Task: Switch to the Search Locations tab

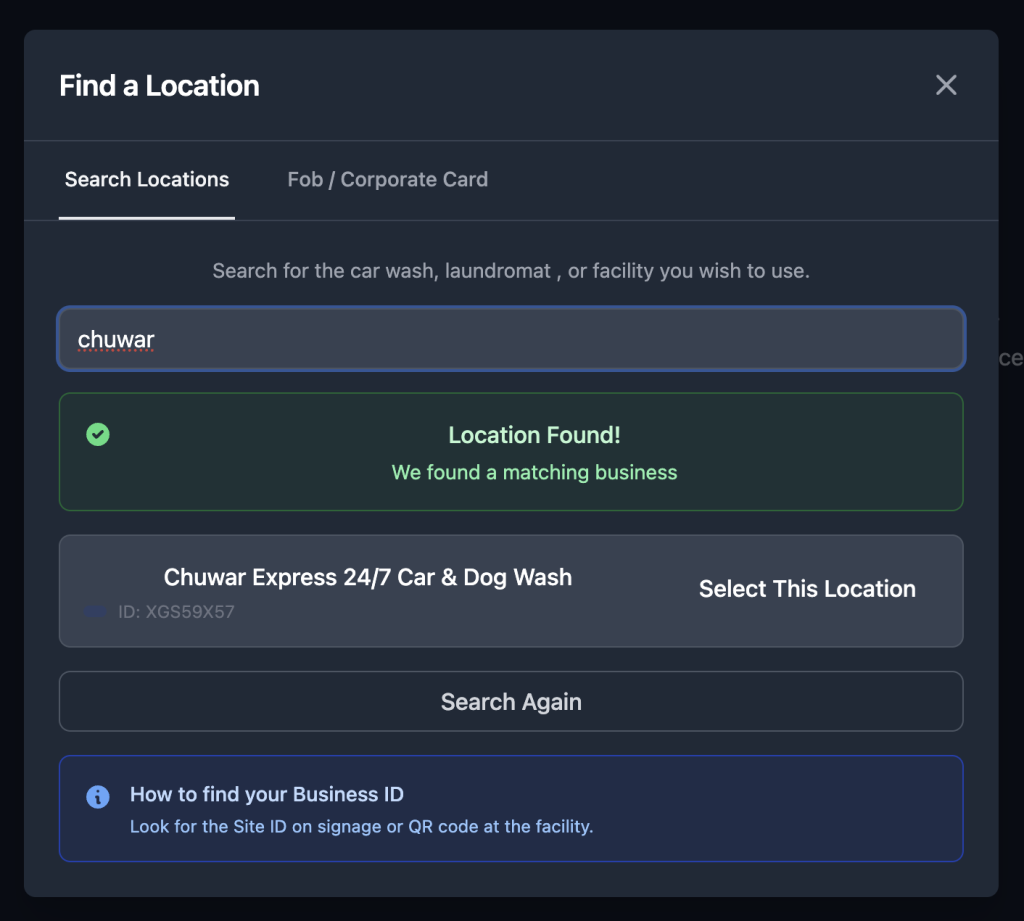Action: point(147,180)
